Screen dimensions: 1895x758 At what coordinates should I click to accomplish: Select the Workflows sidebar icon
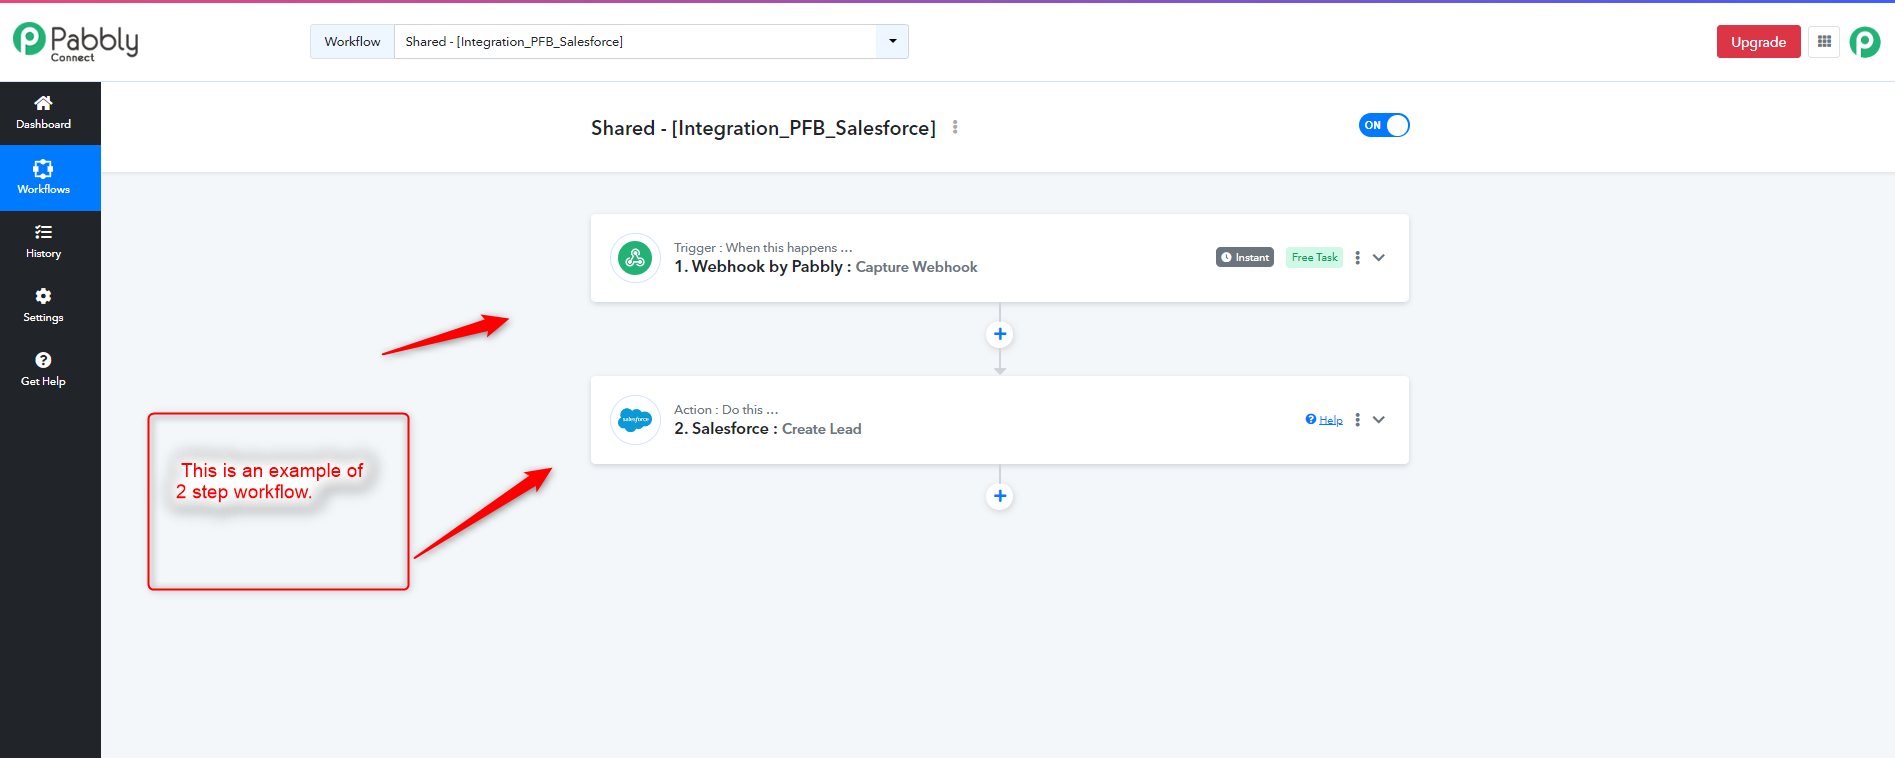point(43,168)
